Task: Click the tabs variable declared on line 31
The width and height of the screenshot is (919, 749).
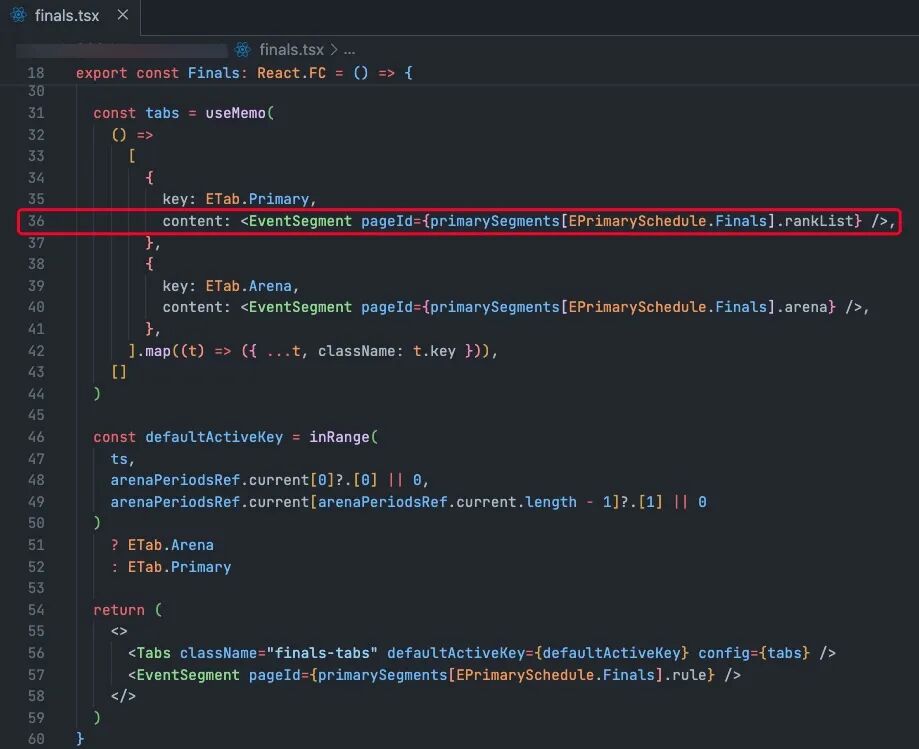Action: tap(162, 113)
